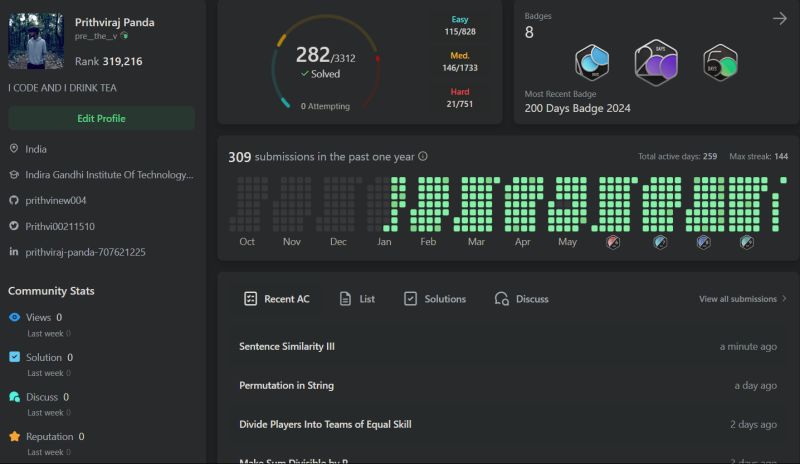Open the prithvinew004 GitHub link
This screenshot has width=800, height=464.
click(56, 200)
